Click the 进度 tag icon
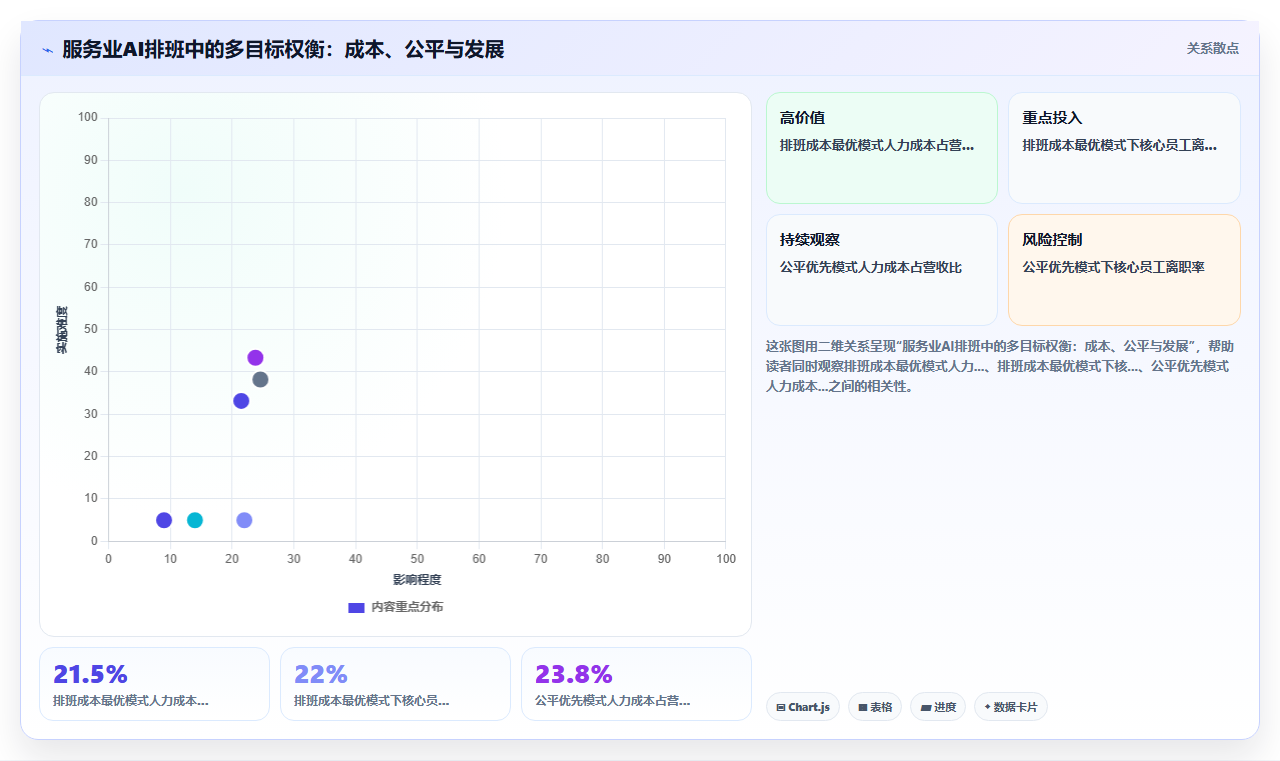This screenshot has height=761, width=1280. (x=926, y=708)
